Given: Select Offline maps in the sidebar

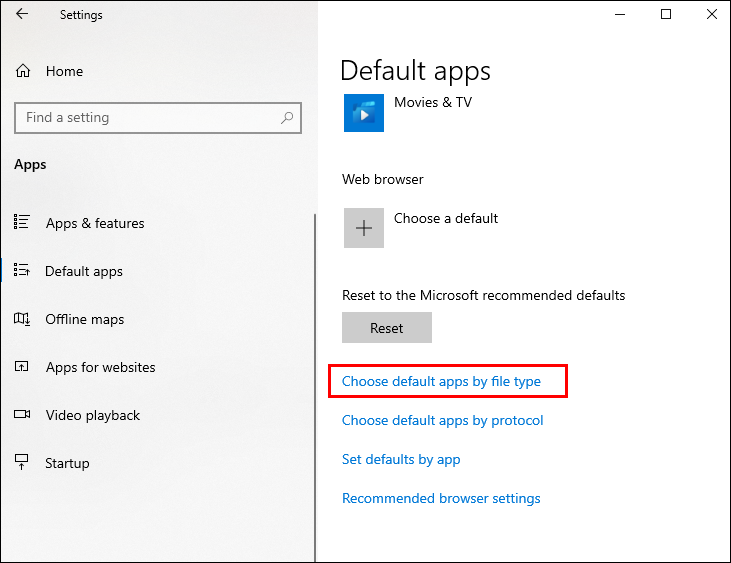Looking at the screenshot, I should point(85,319).
